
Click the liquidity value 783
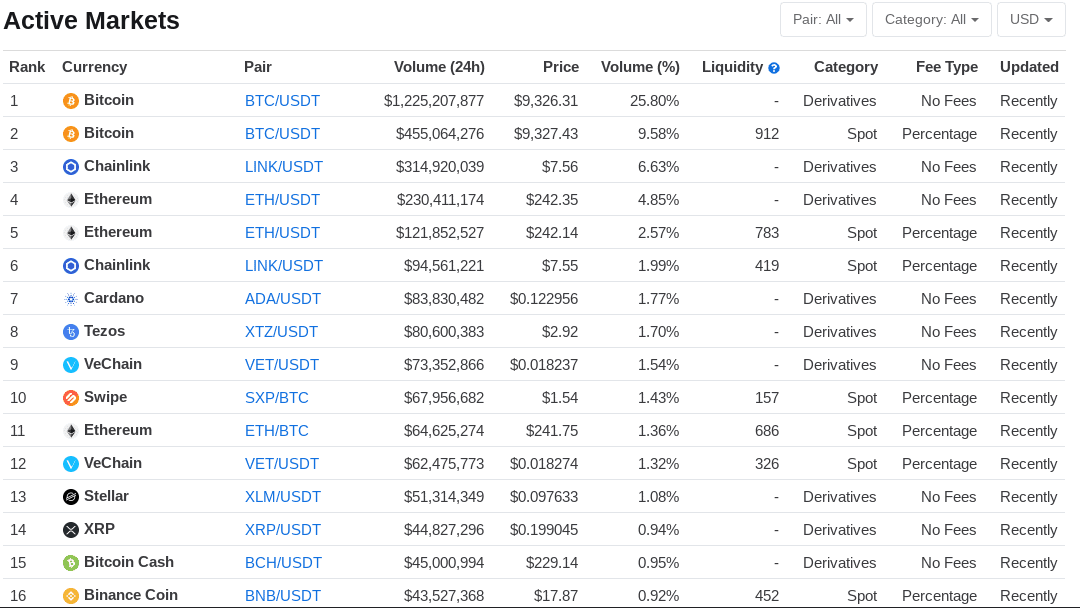[x=767, y=233]
